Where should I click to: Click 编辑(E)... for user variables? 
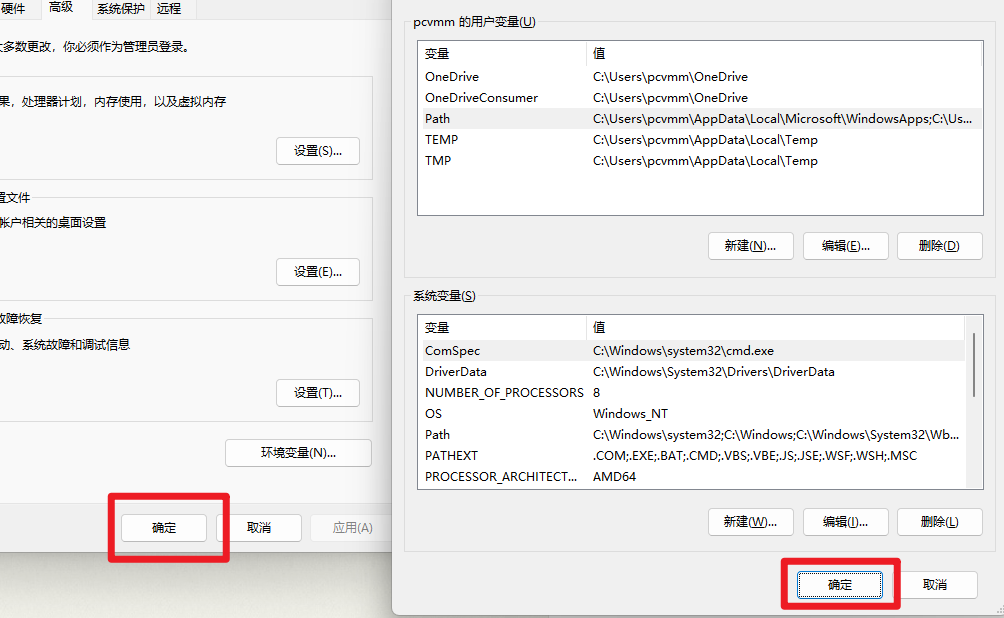(846, 246)
